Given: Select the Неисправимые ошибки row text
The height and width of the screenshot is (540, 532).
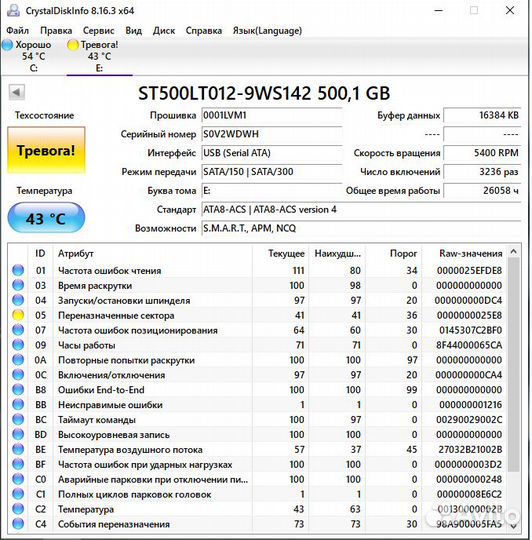Looking at the screenshot, I should [x=110, y=405].
